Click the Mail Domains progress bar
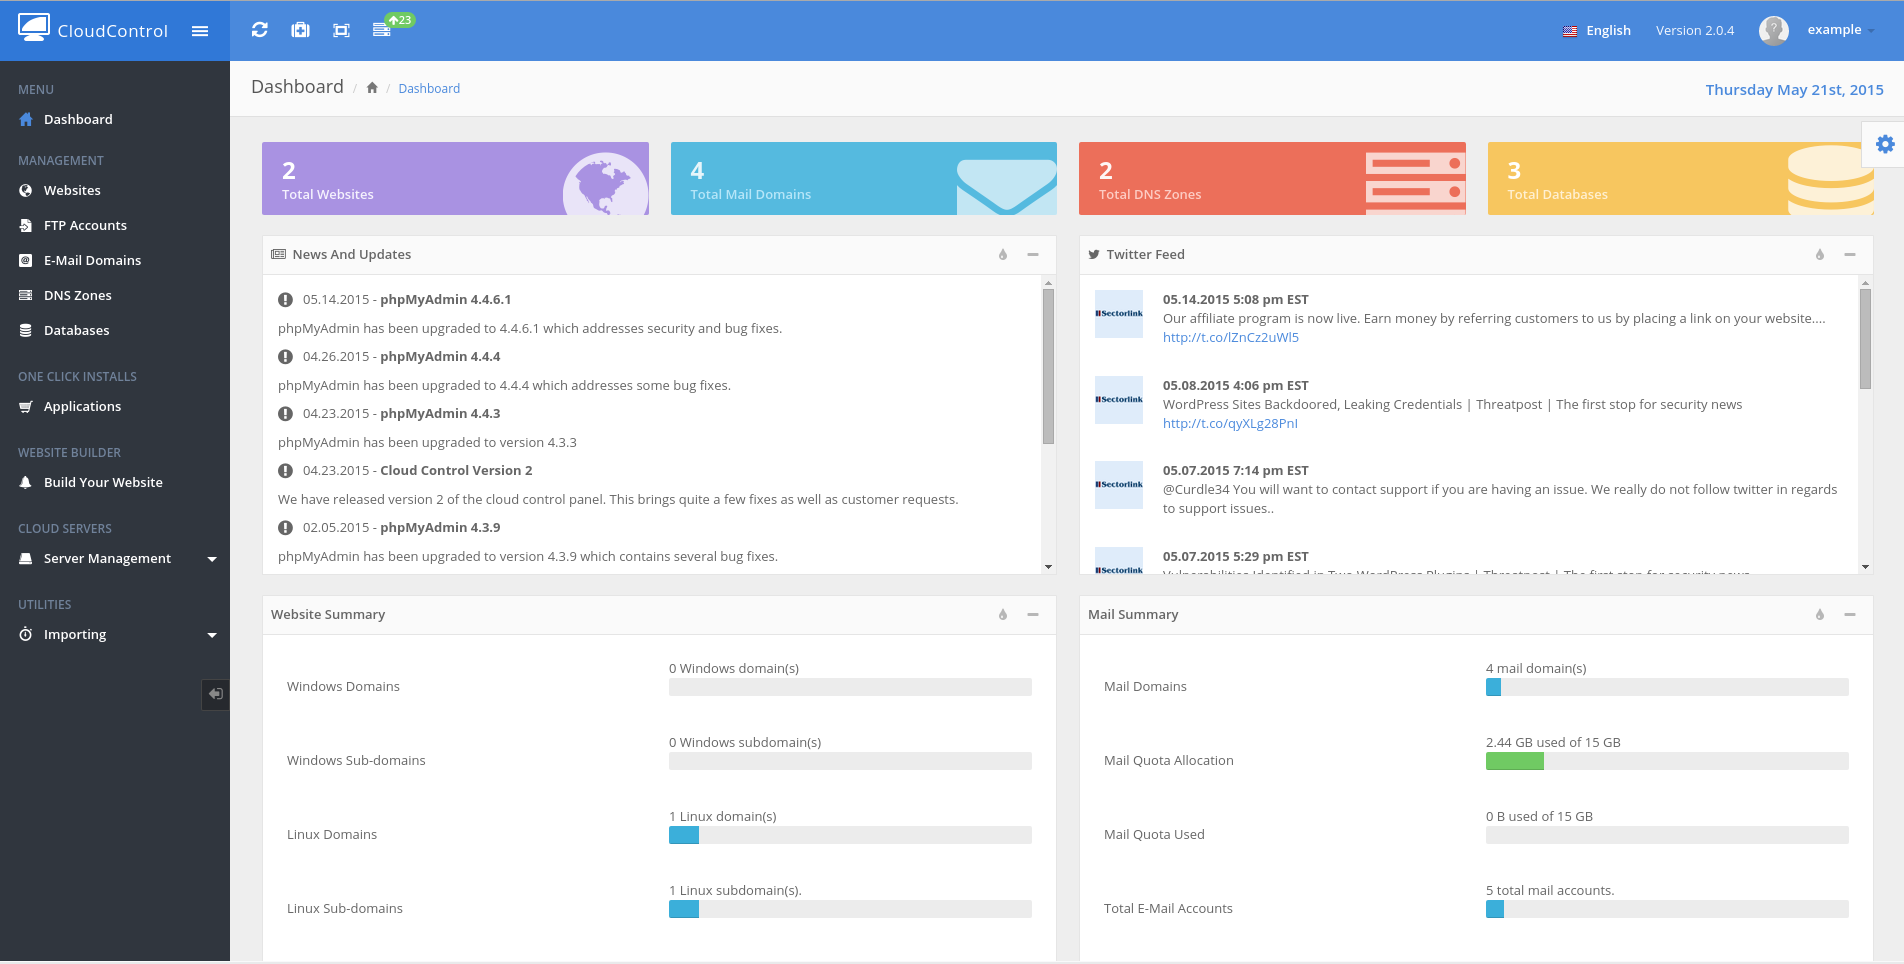The height and width of the screenshot is (964, 1904). (x=1667, y=687)
